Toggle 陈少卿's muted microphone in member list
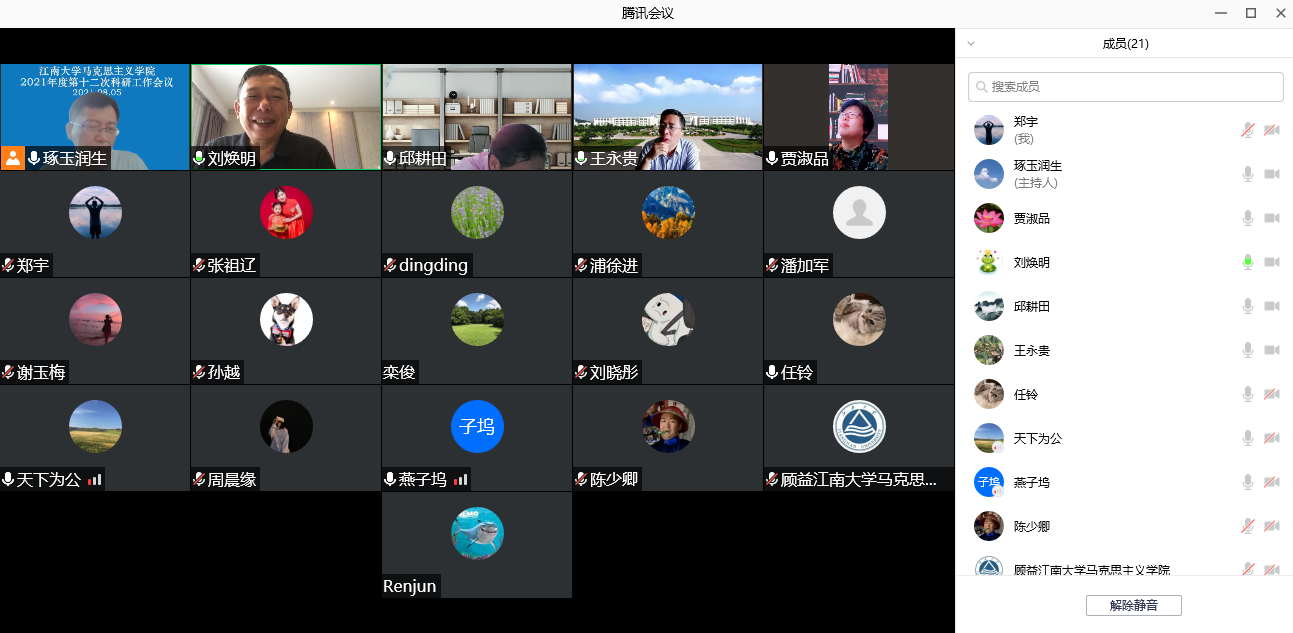The image size is (1293, 633). coord(1247,526)
